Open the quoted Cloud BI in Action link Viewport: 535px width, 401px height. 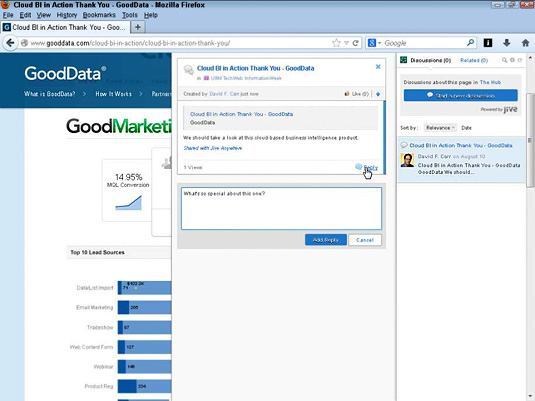click(241, 114)
